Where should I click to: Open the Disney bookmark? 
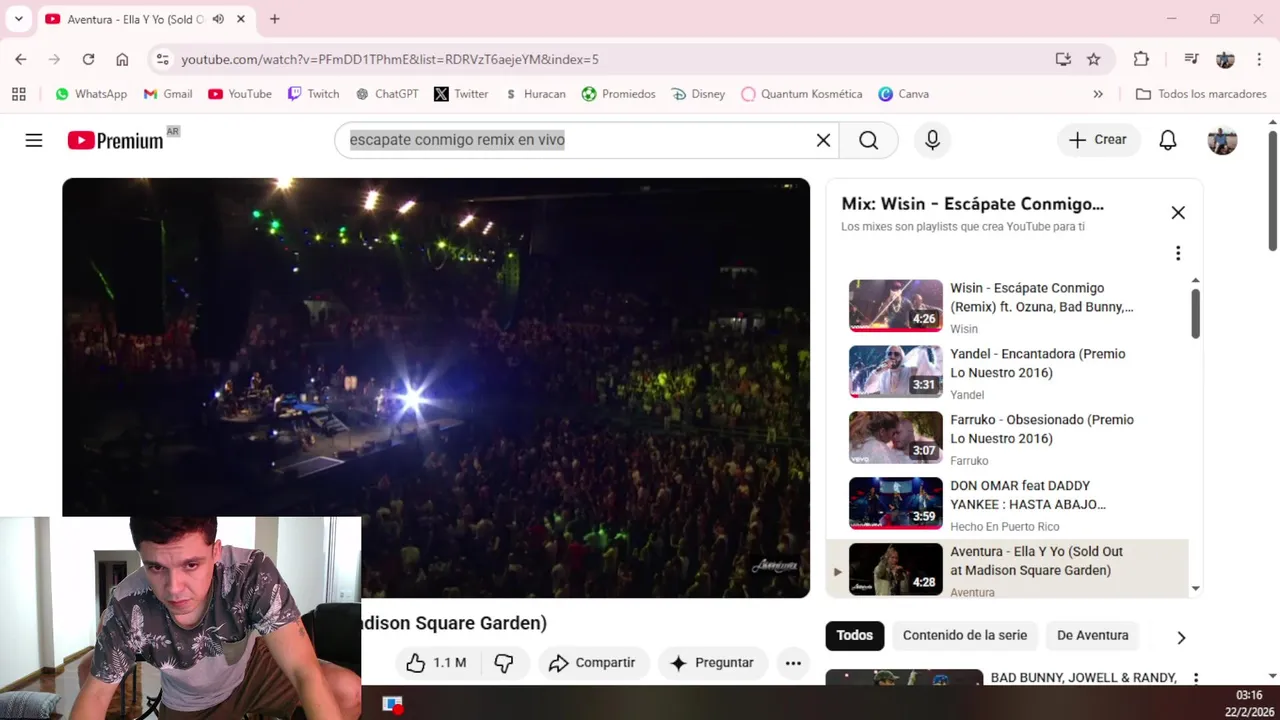pos(696,94)
